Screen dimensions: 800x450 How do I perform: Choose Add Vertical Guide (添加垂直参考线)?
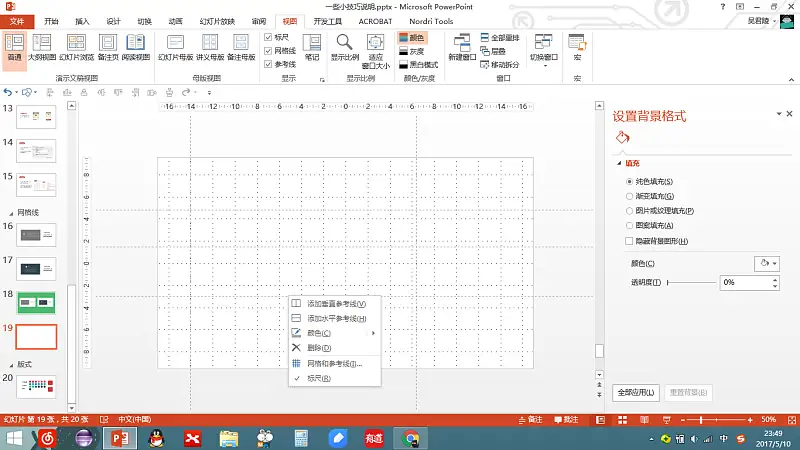[x=334, y=304]
